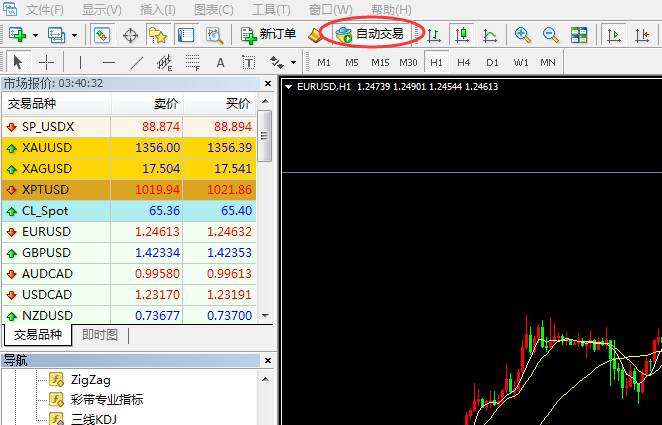Click the navigator scrollbar up arrow
The image size is (662, 425).
click(x=265, y=379)
